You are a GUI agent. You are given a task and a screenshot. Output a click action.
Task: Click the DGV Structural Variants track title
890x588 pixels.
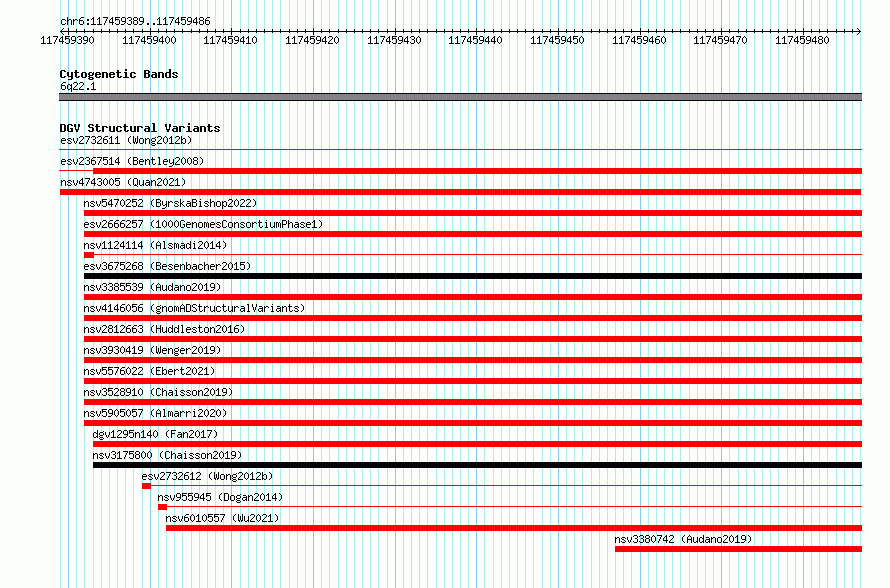pyautogui.click(x=140, y=128)
